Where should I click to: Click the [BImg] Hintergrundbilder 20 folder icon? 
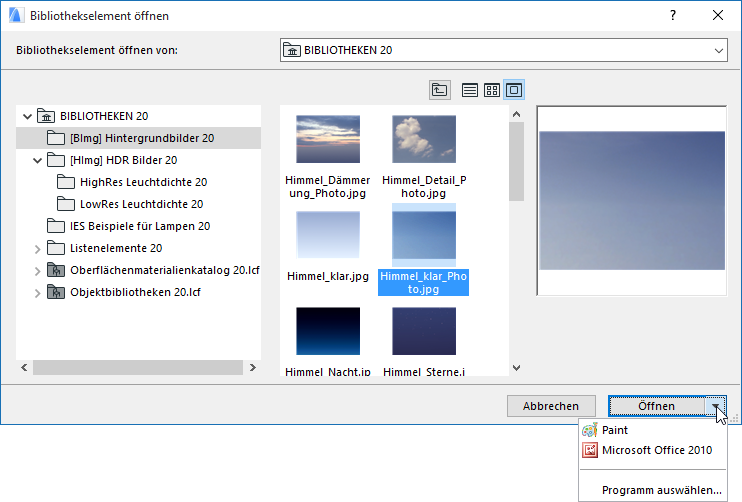[56, 138]
